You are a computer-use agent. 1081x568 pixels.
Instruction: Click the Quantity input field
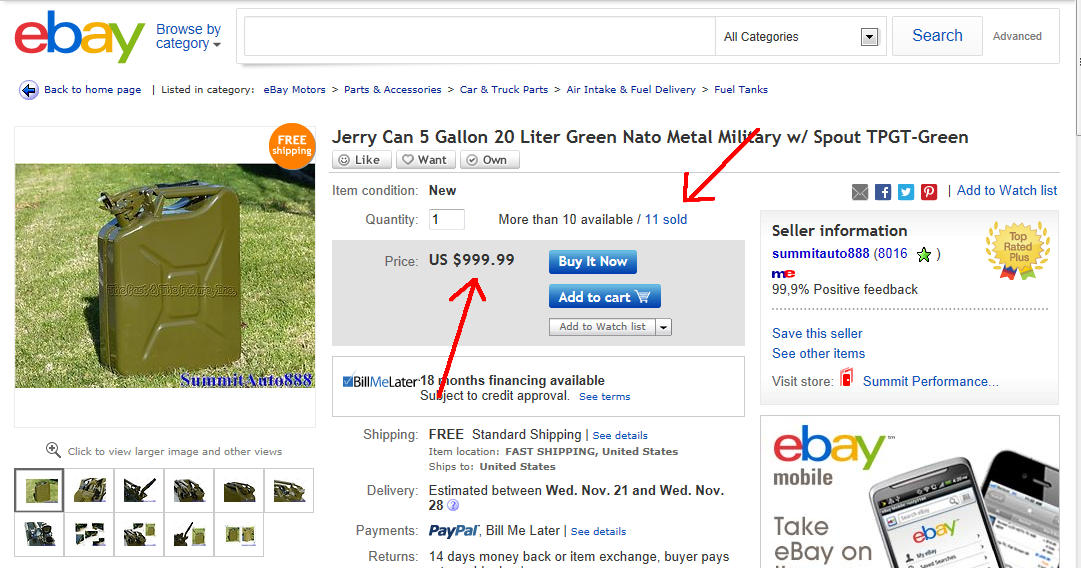pyautogui.click(x=447, y=219)
